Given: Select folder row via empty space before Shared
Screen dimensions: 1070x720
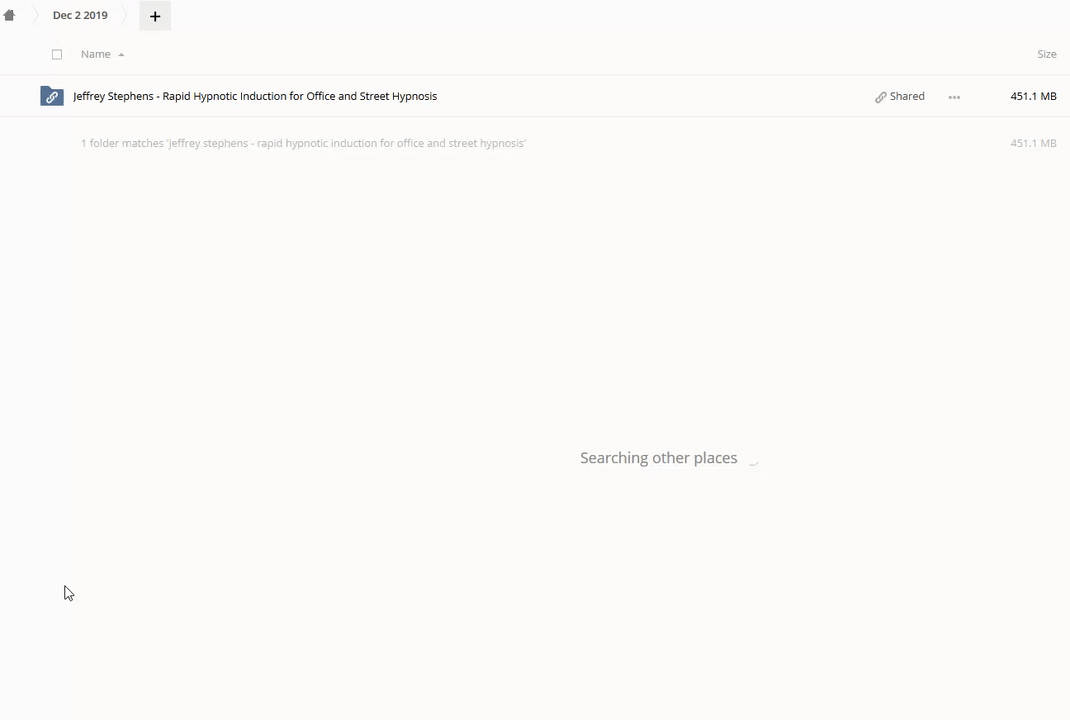Looking at the screenshot, I should (x=655, y=96).
